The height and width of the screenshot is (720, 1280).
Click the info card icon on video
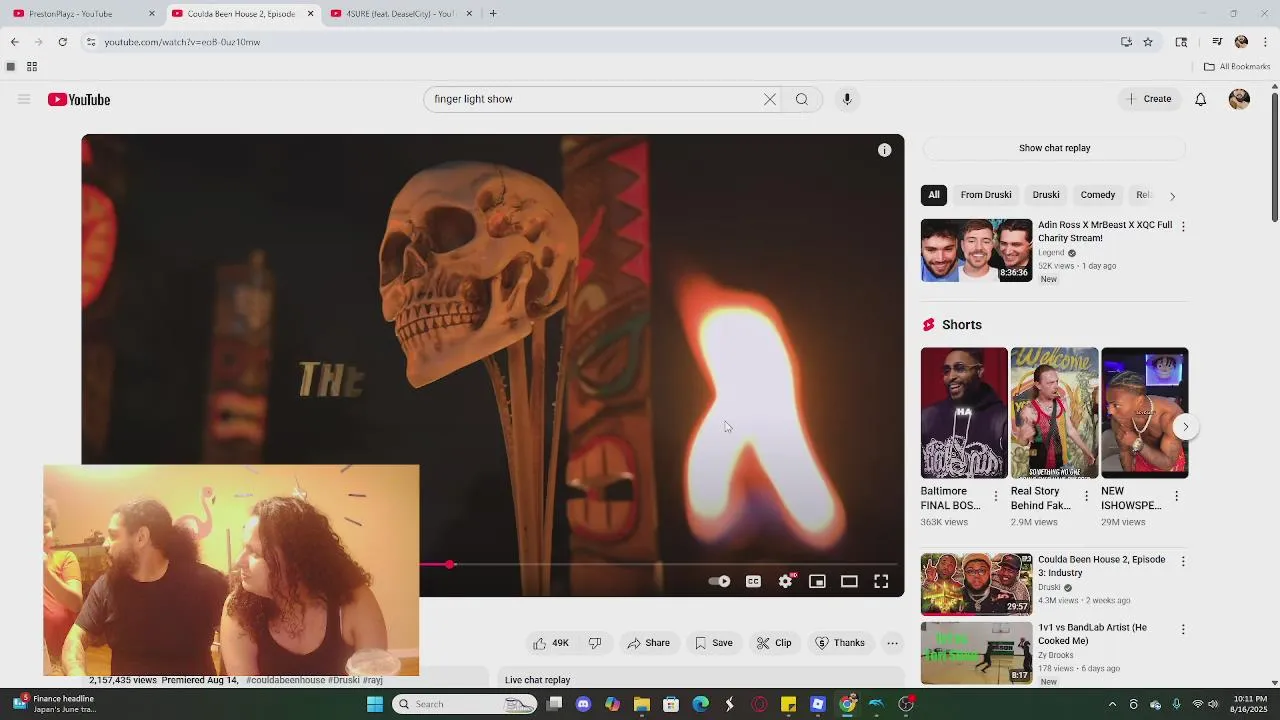(x=884, y=150)
